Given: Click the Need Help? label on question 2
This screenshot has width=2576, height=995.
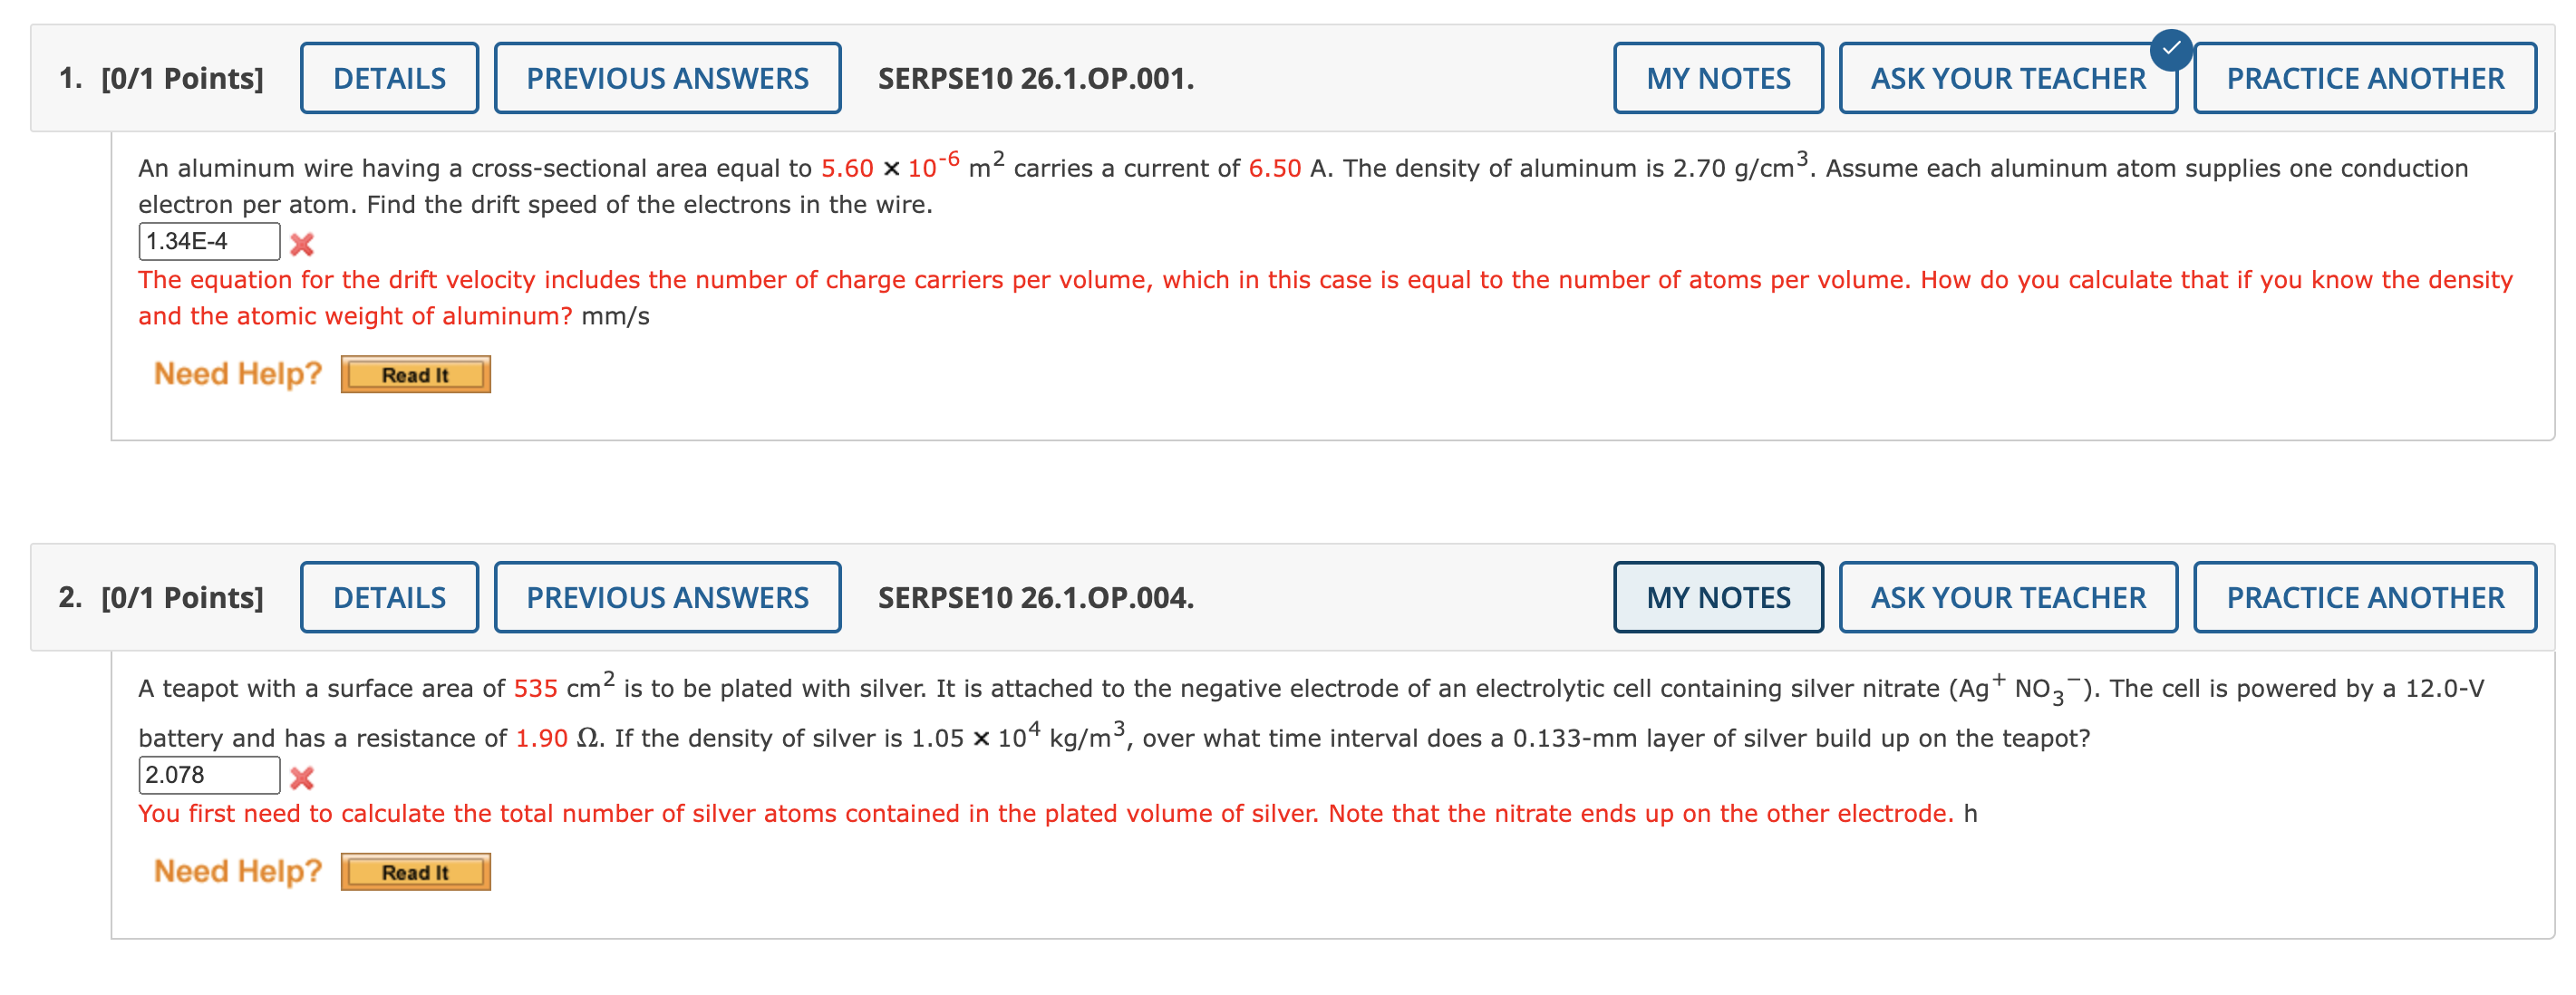Looking at the screenshot, I should click(x=236, y=869).
